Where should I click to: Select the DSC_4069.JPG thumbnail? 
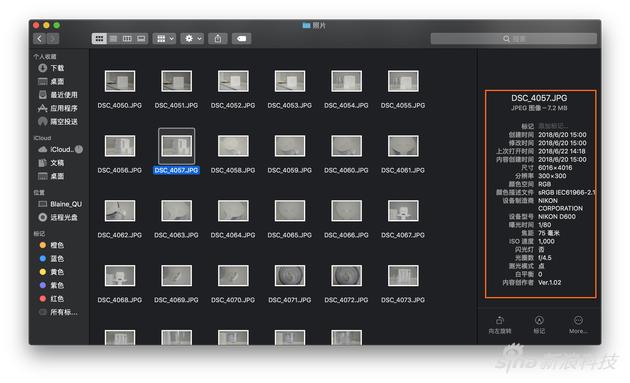coord(176,275)
